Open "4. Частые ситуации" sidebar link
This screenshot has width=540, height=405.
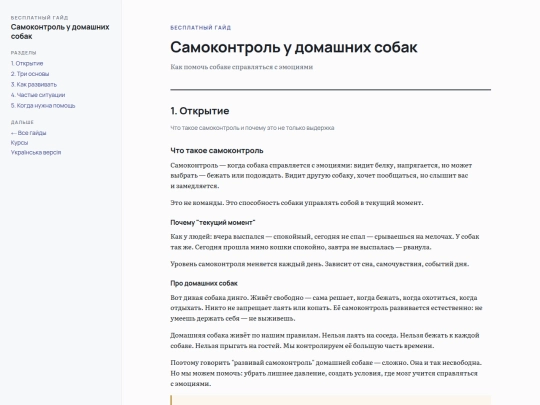click(x=38, y=95)
